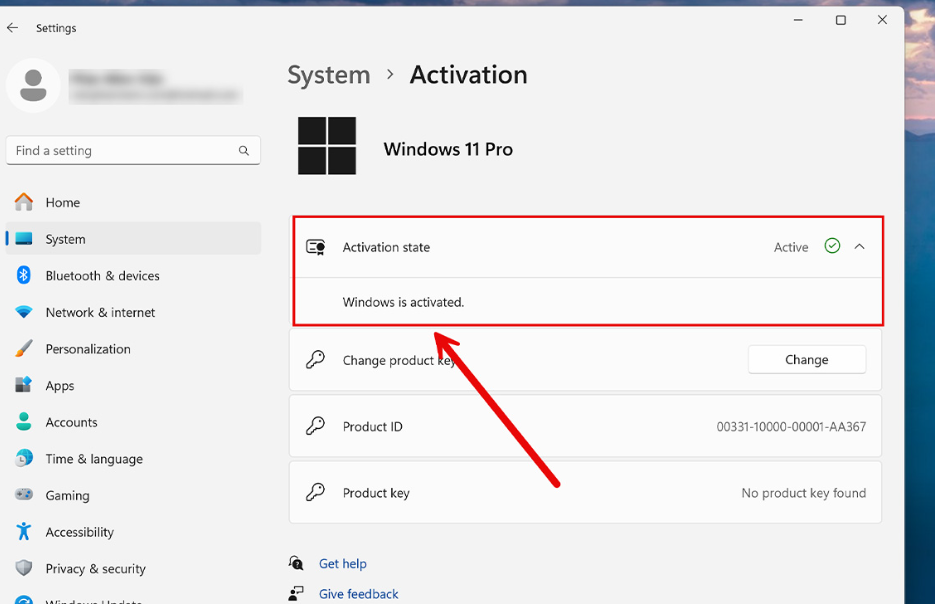Go to Time & language settings

94,459
